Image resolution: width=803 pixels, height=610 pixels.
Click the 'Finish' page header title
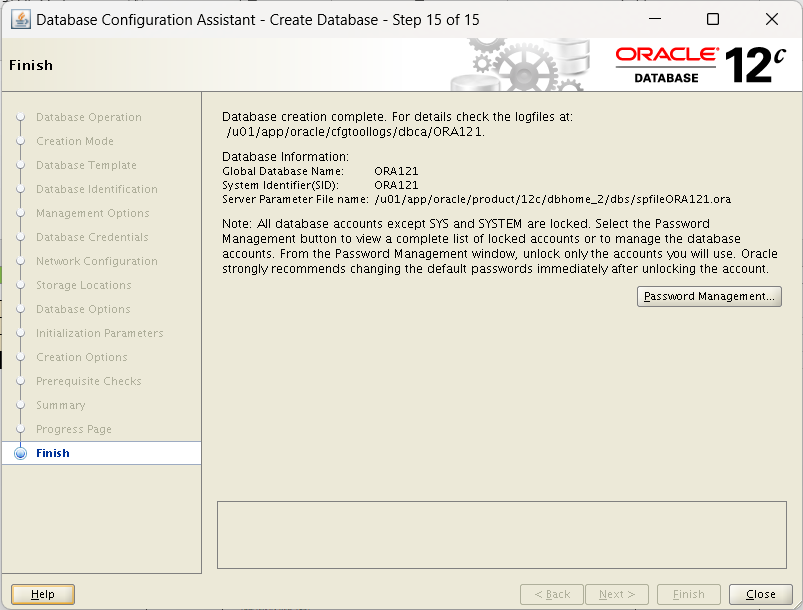point(31,66)
